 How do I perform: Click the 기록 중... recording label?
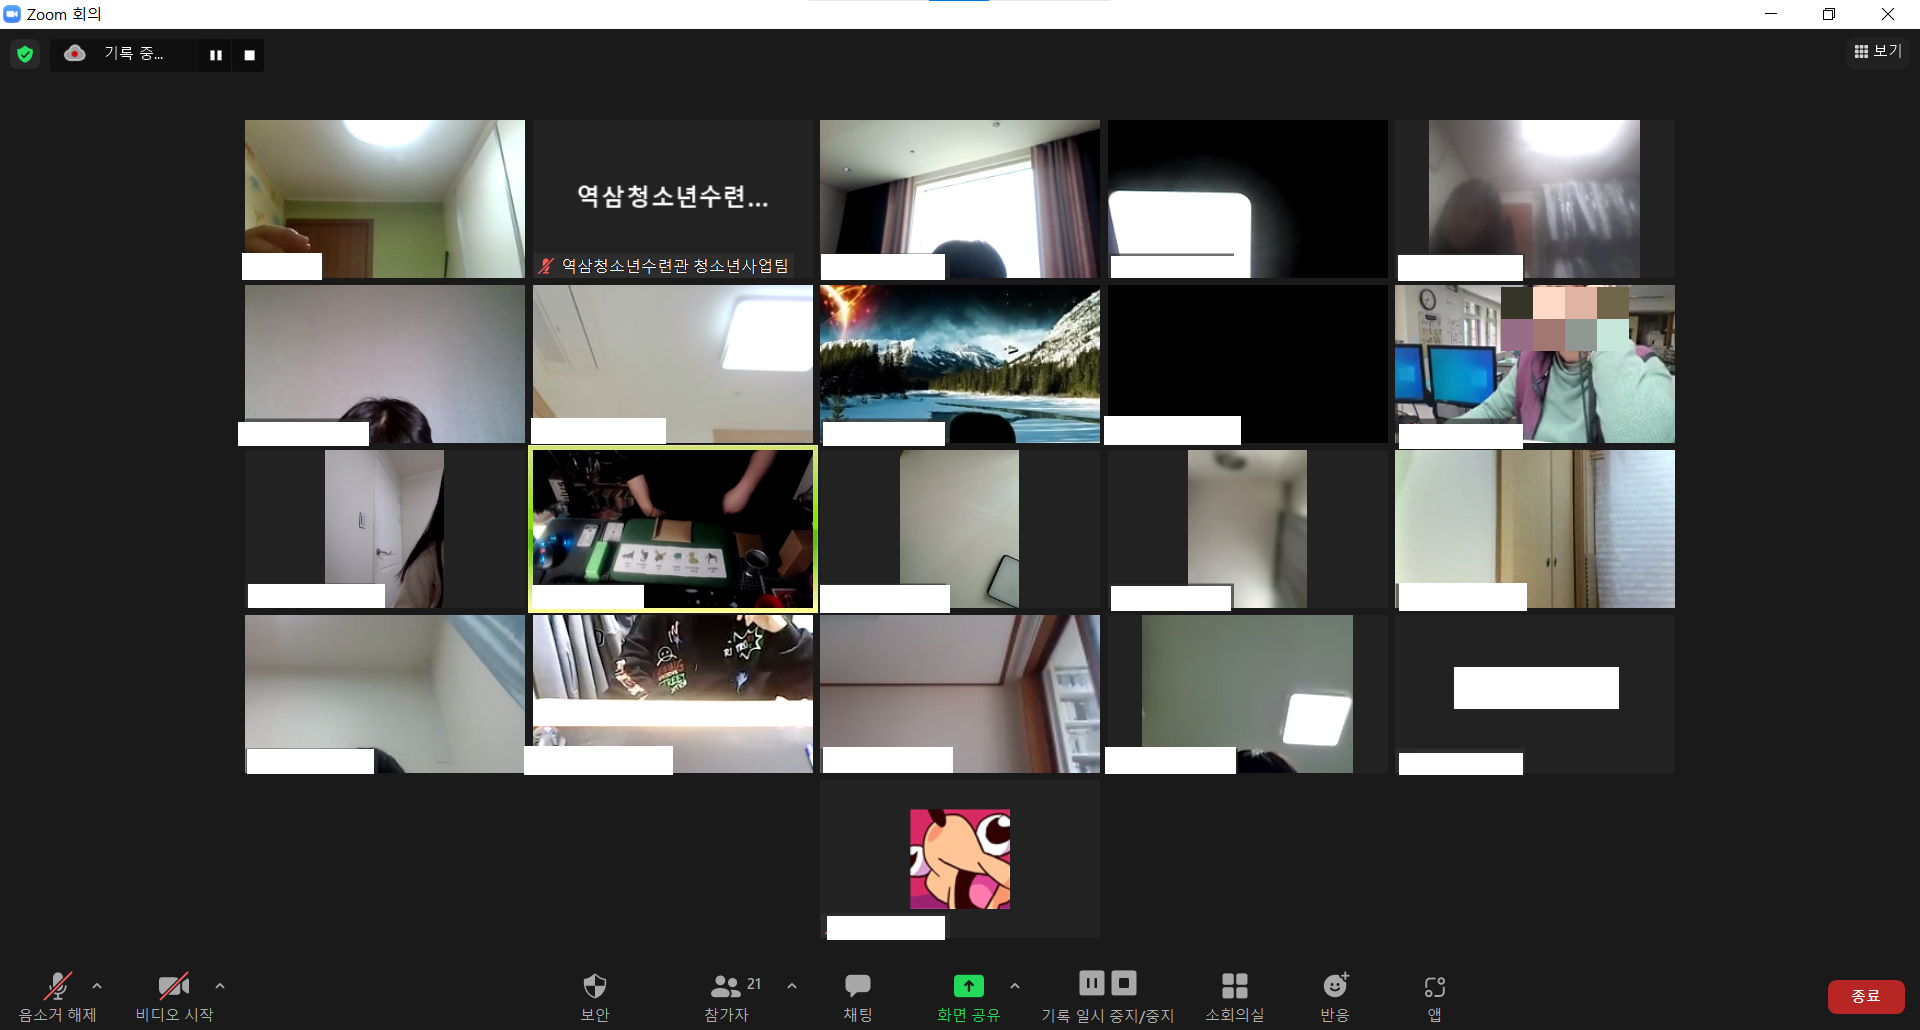pyautogui.click(x=134, y=53)
